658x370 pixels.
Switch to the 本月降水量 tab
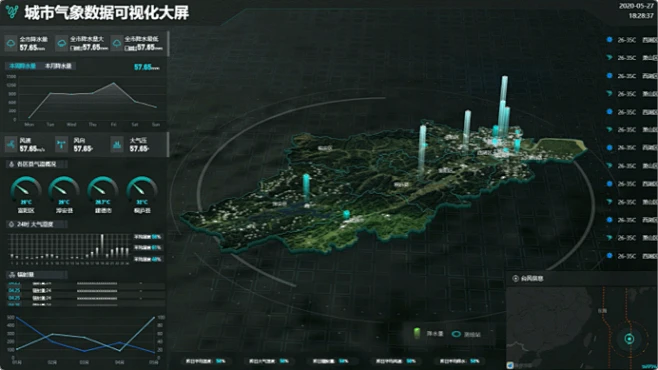pyautogui.click(x=58, y=66)
